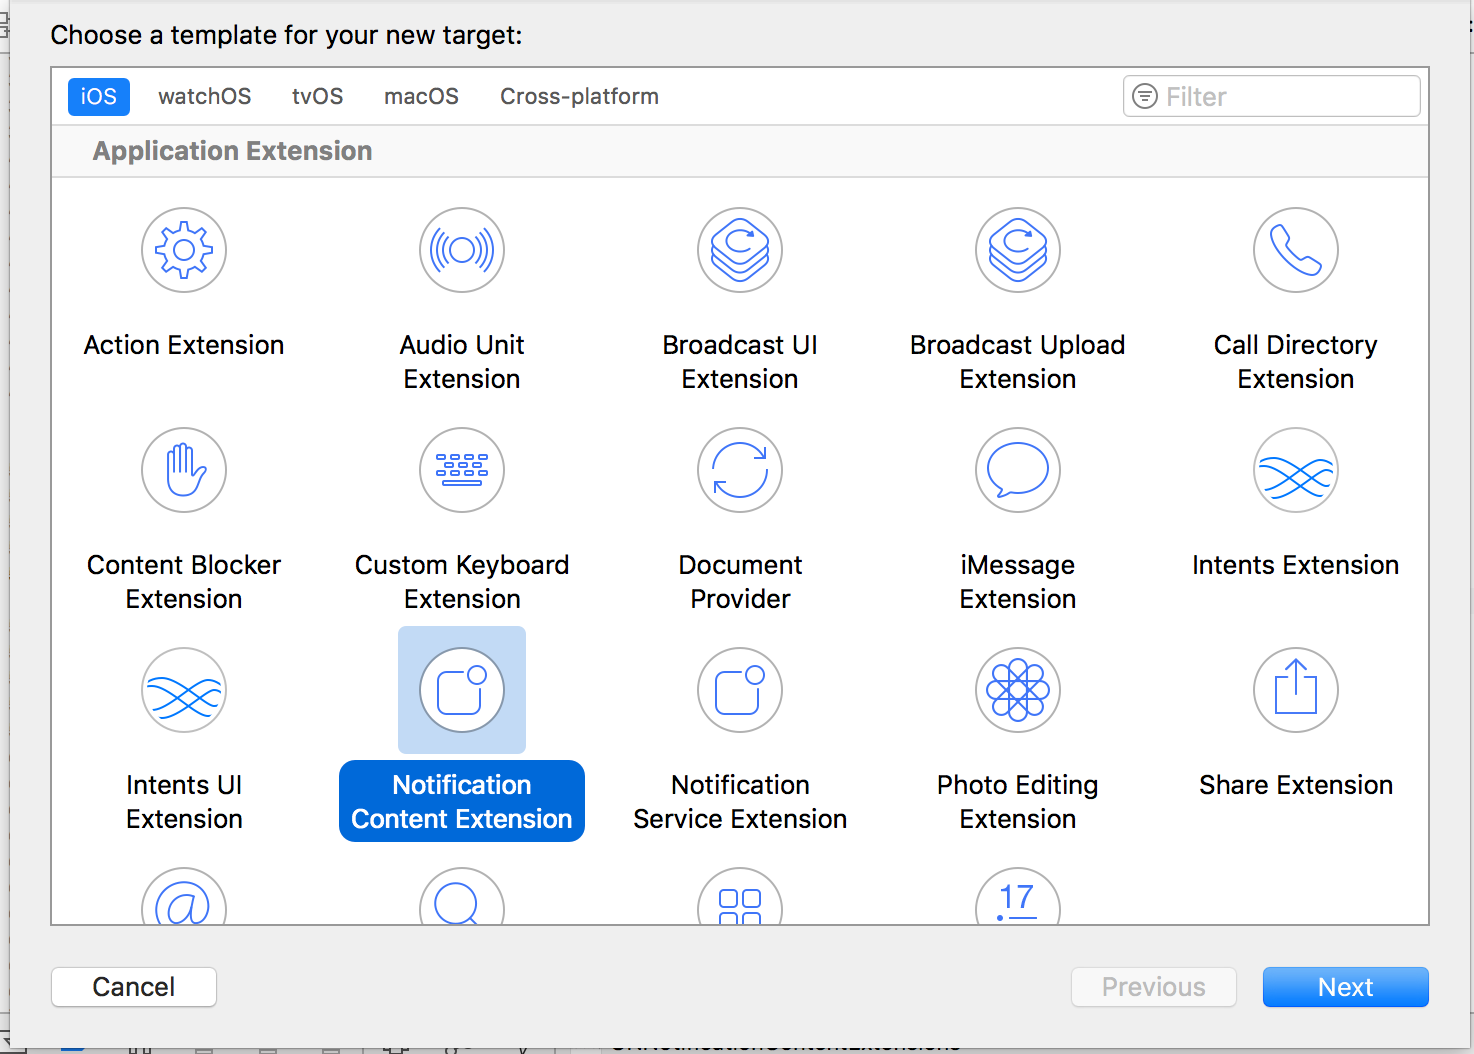Select the Content Blocker Extension hand icon

[x=184, y=470]
